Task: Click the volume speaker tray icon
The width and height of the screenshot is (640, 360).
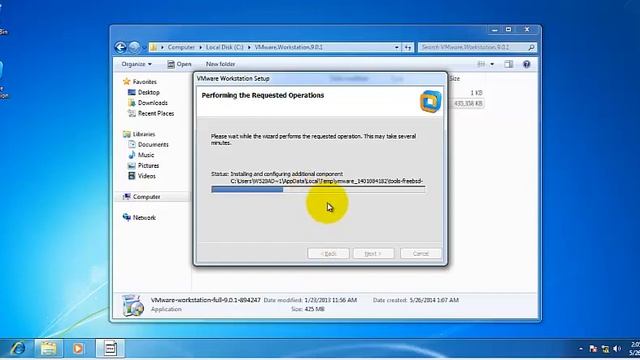Action: pyautogui.click(x=617, y=349)
